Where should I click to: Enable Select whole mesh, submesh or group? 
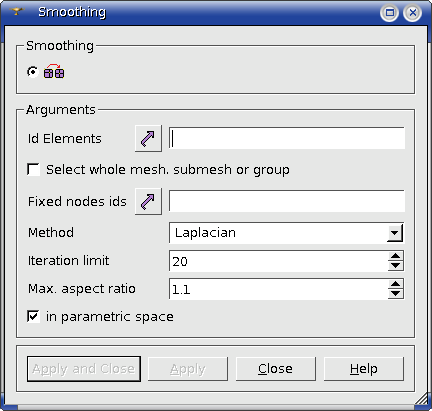33,169
